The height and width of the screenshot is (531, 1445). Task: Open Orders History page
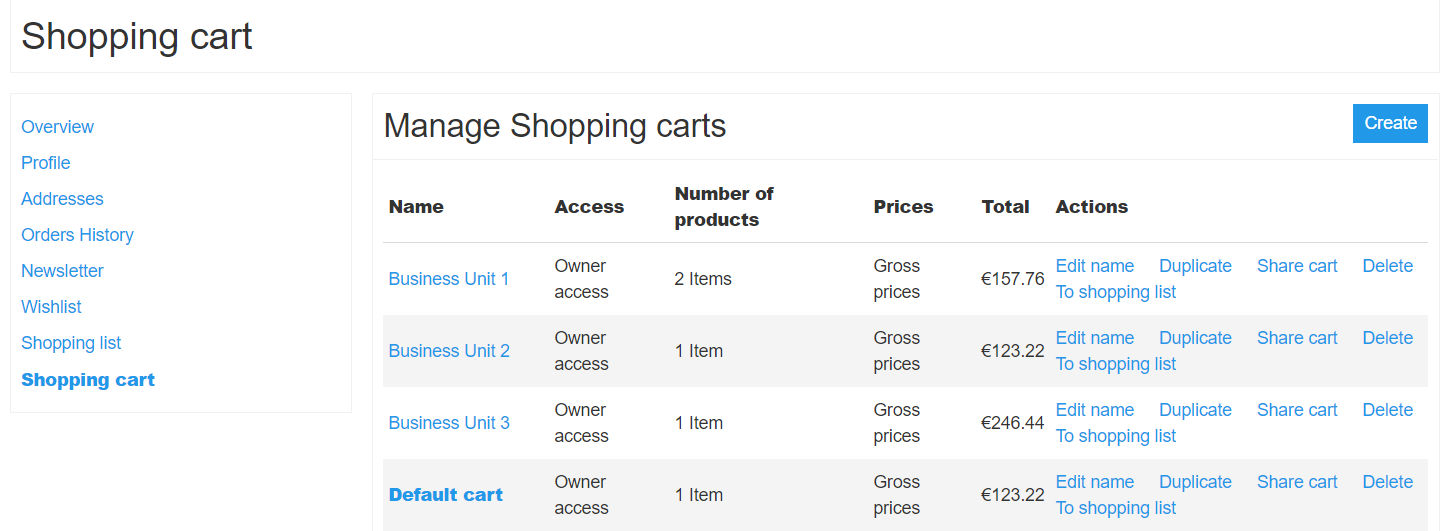pyautogui.click(x=77, y=235)
